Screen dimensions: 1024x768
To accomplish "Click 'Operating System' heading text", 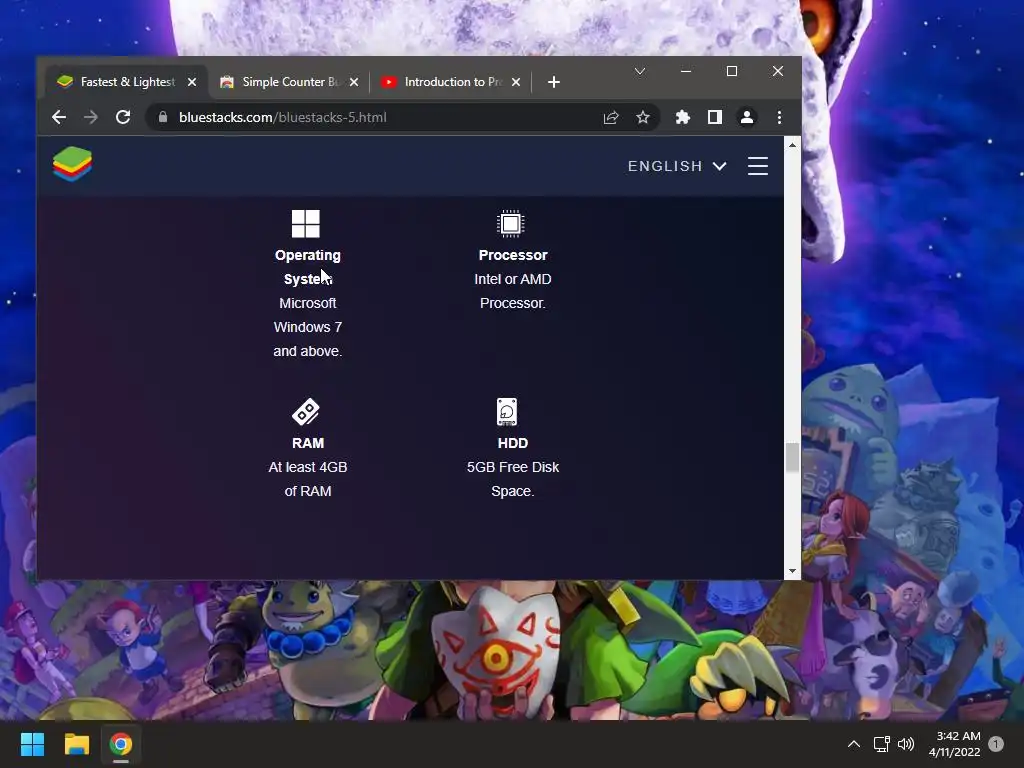I will [x=308, y=267].
